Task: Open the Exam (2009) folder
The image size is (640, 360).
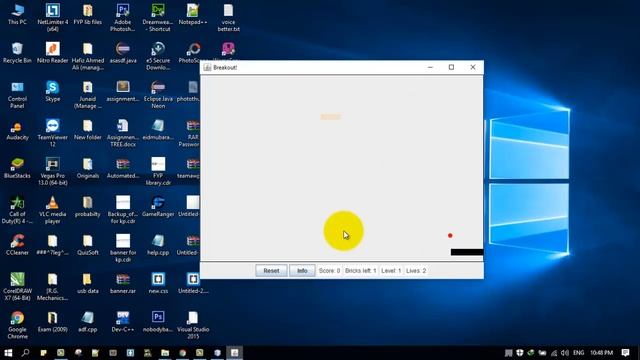Action: [x=53, y=321]
